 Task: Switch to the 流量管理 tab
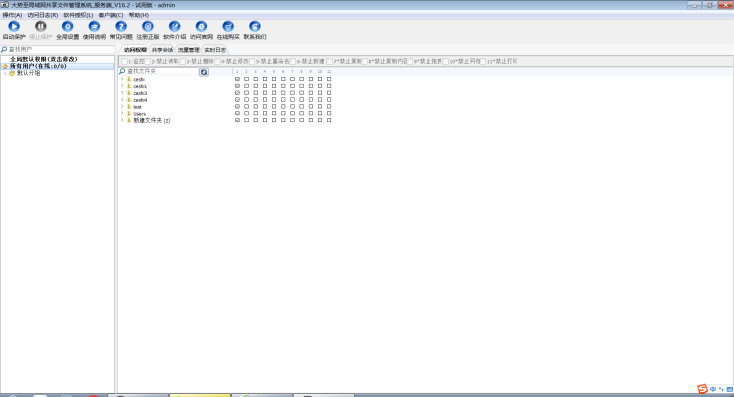[188, 50]
